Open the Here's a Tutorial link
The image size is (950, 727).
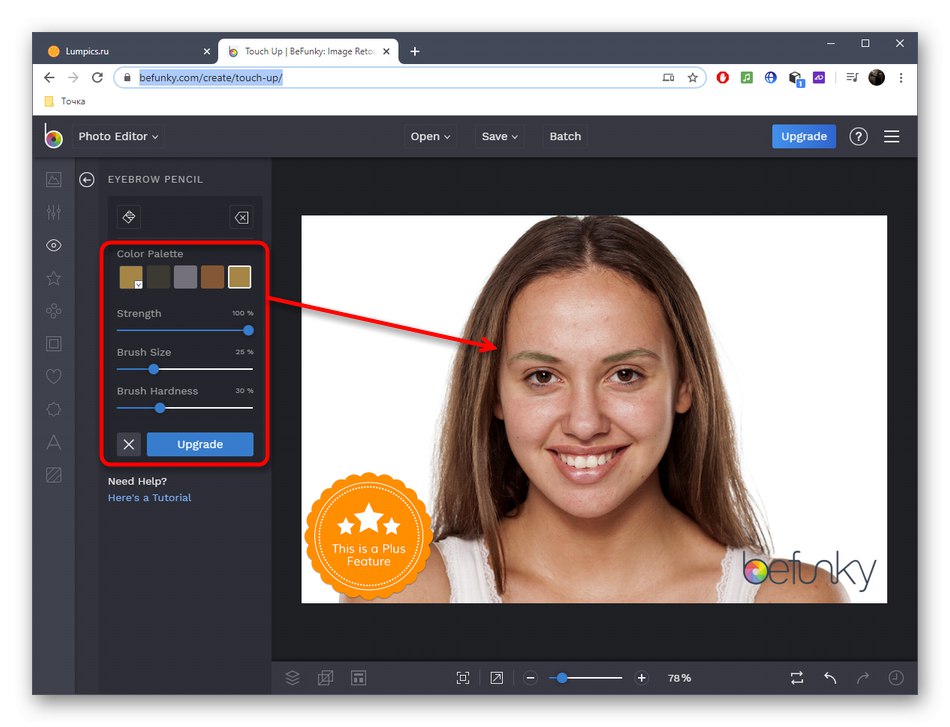coord(149,497)
